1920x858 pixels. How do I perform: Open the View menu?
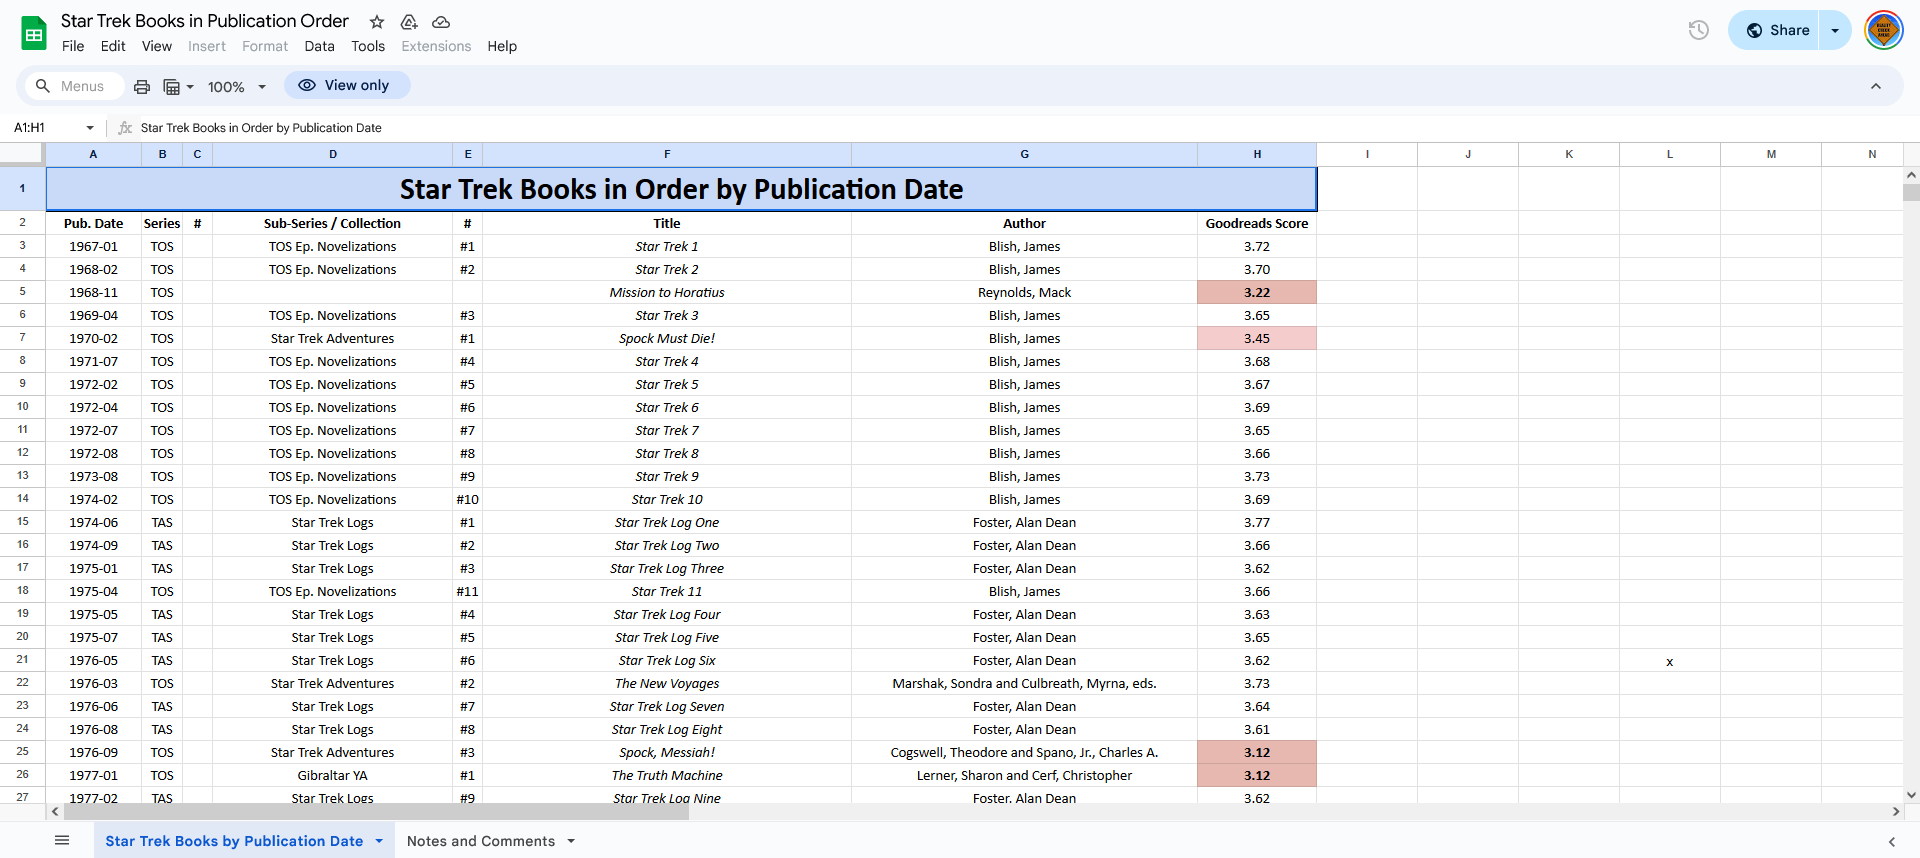157,46
